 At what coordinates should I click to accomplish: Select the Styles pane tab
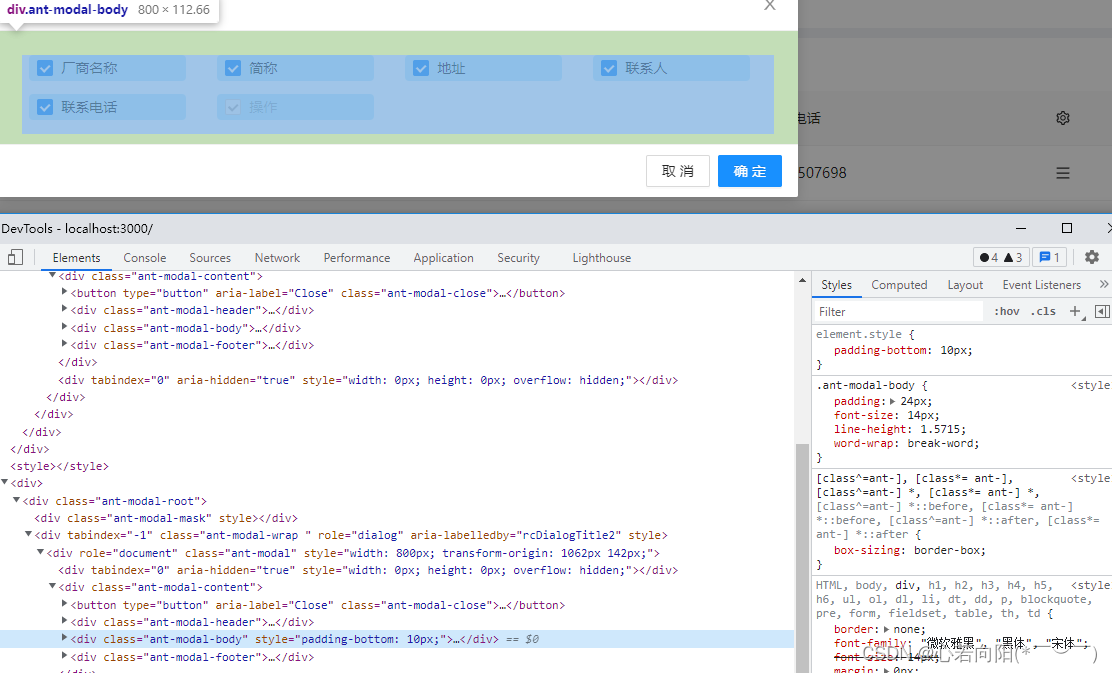[837, 284]
